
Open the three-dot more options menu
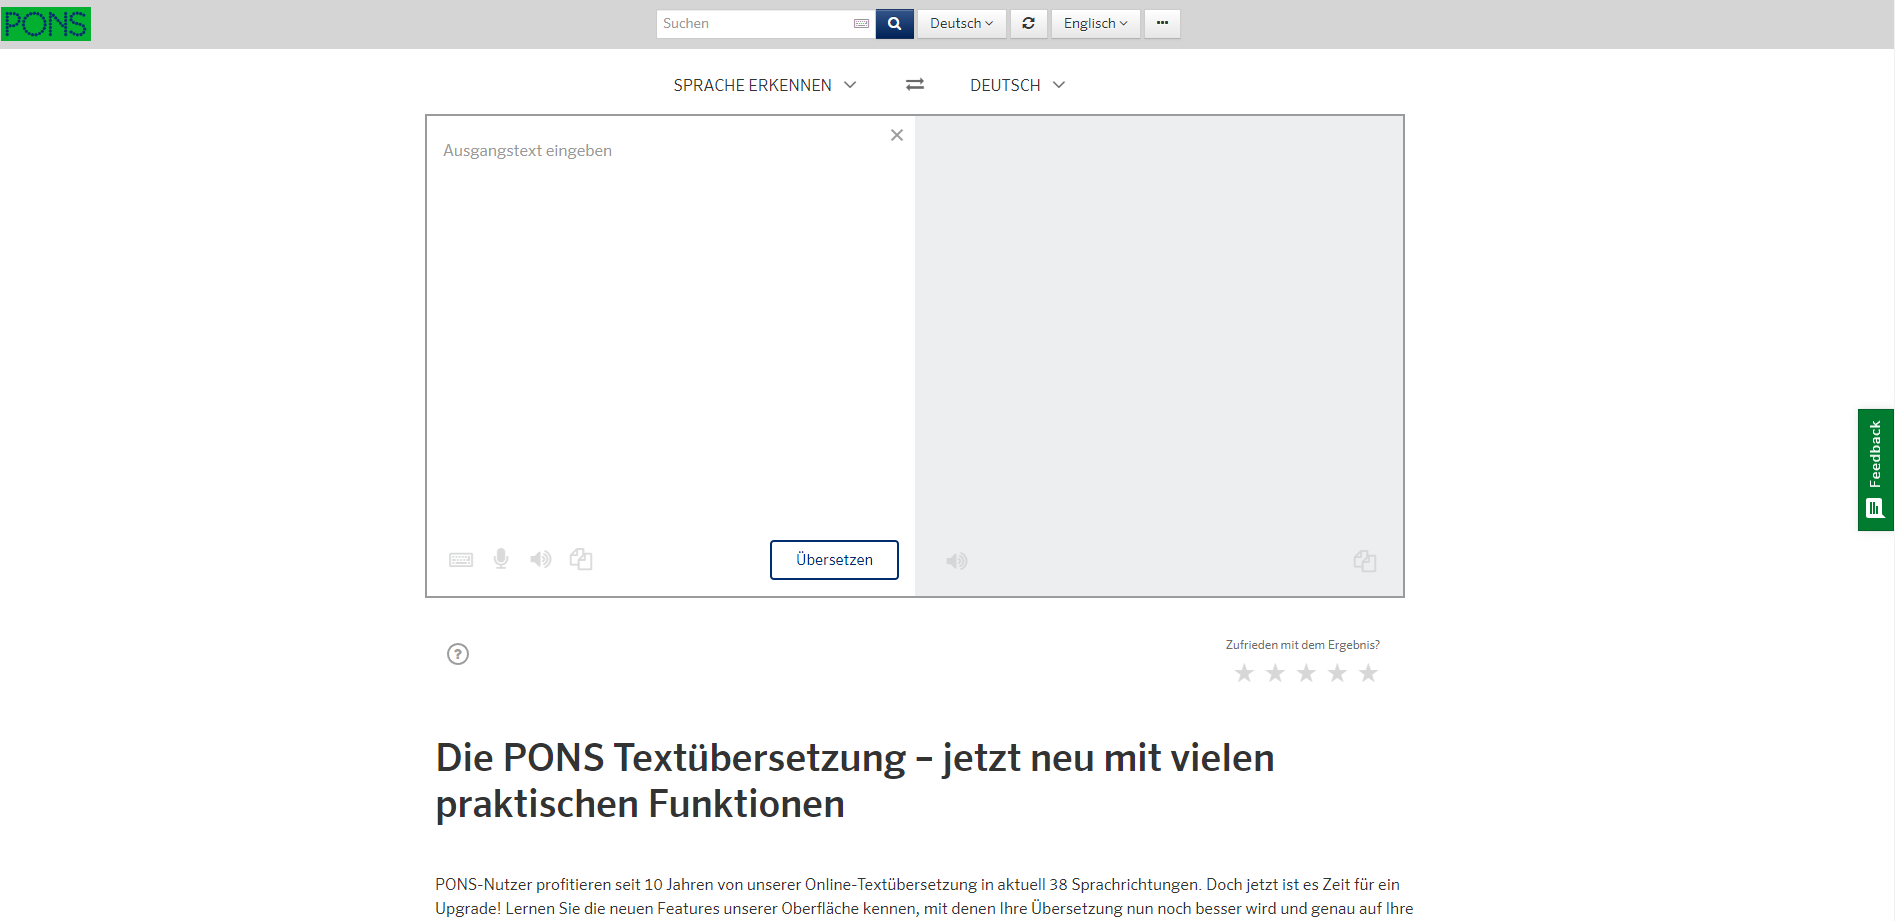tap(1161, 23)
